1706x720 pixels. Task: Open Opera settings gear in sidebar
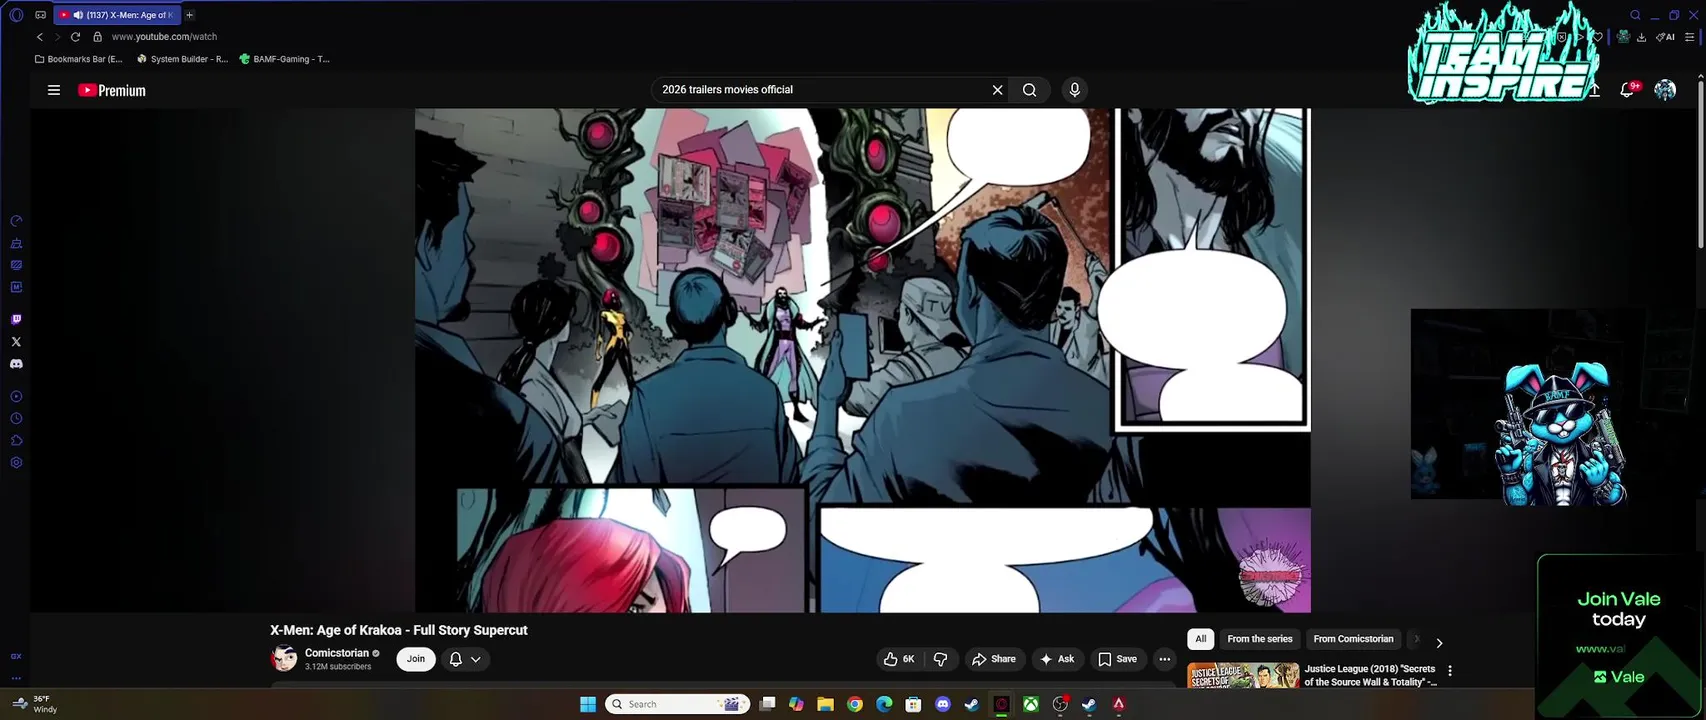tap(16, 463)
